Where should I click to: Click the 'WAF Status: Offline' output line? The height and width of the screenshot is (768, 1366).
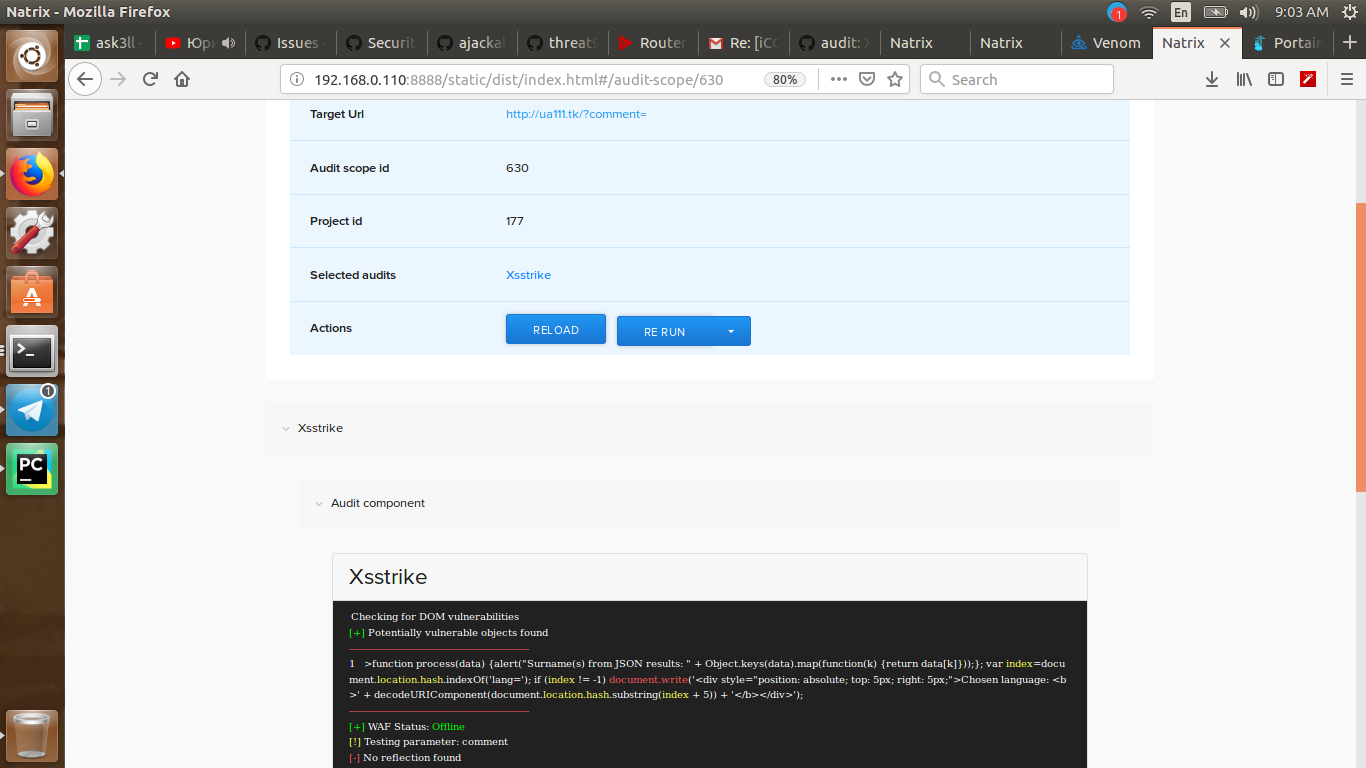click(407, 727)
